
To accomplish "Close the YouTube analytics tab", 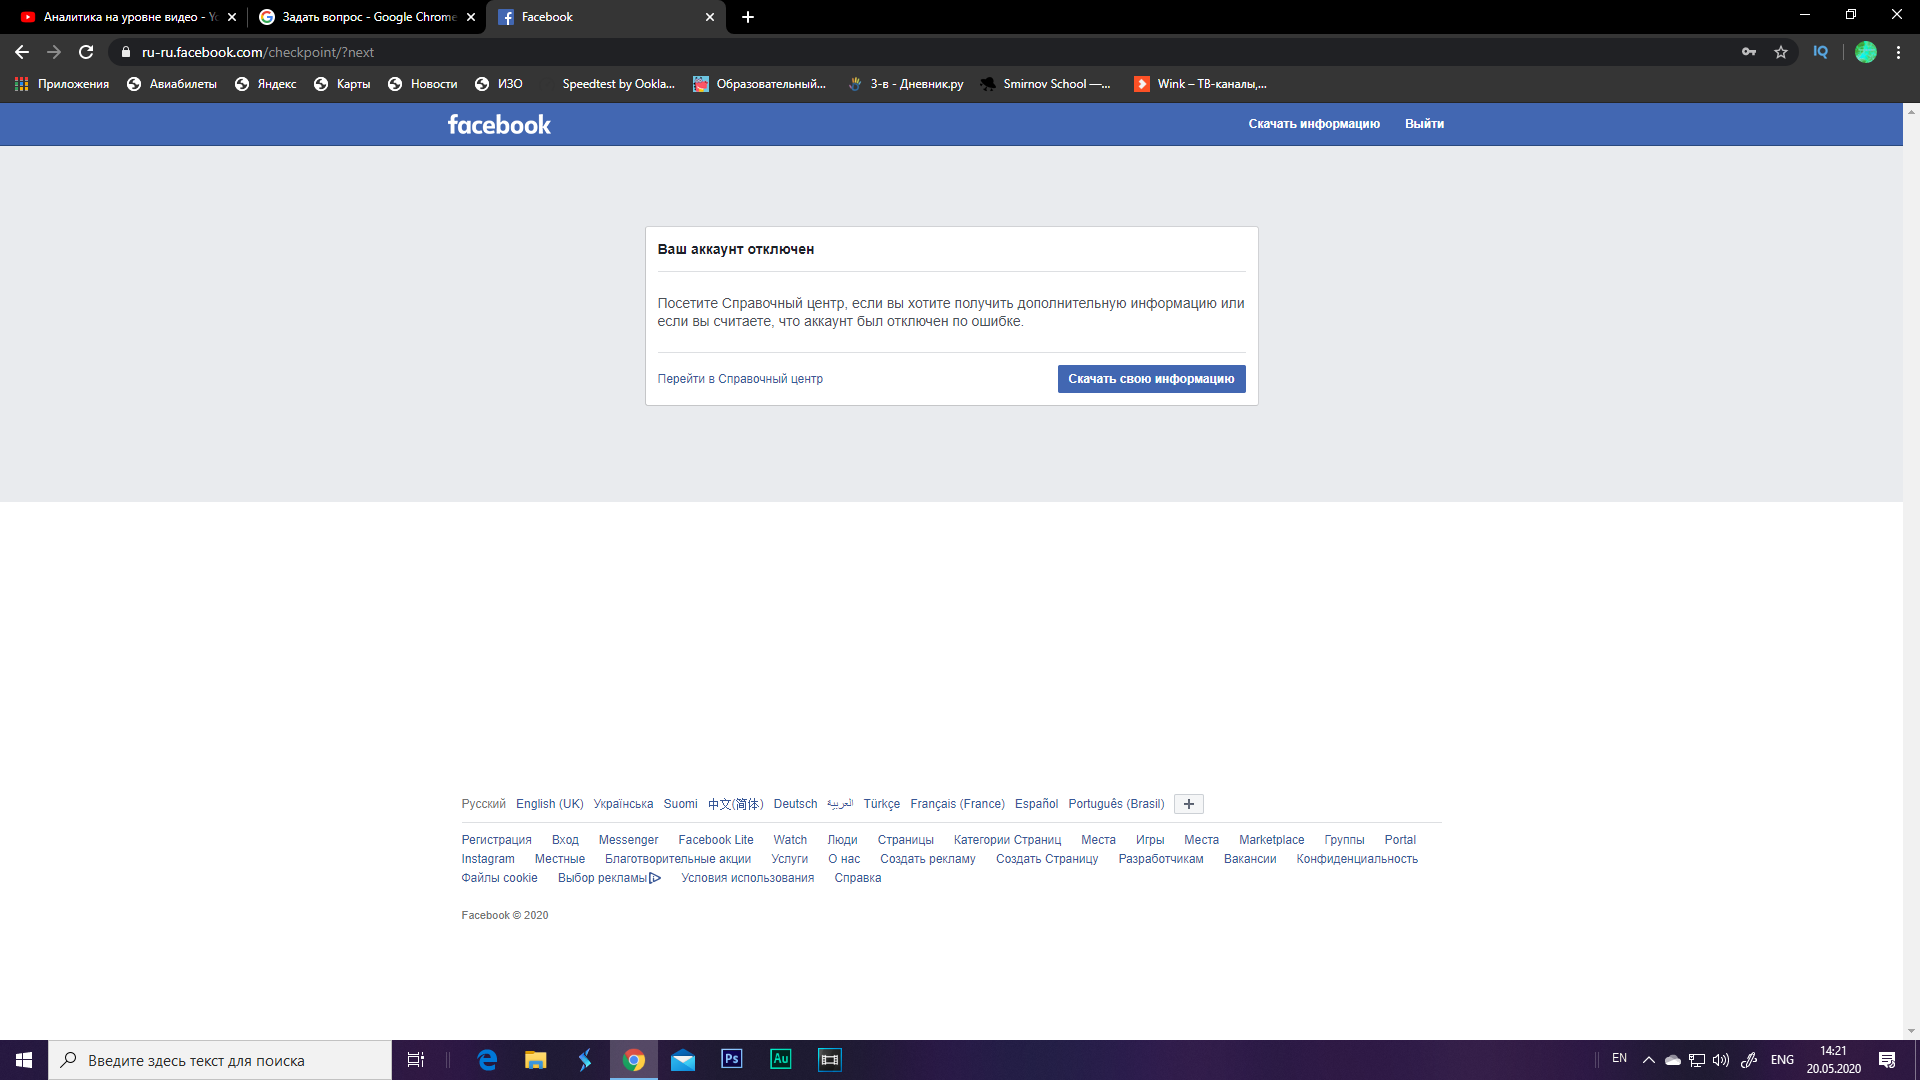I will pyautogui.click(x=232, y=17).
